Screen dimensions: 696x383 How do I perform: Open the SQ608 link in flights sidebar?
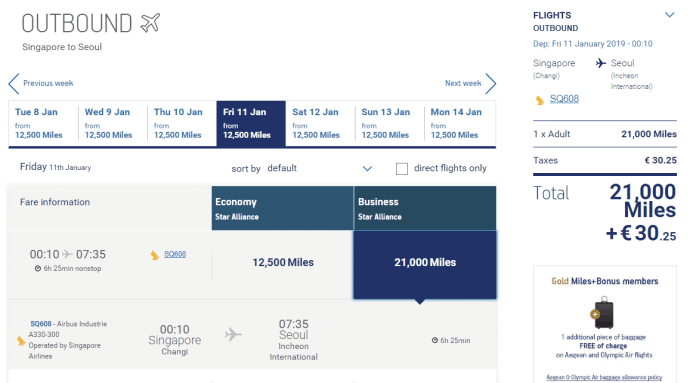564,99
